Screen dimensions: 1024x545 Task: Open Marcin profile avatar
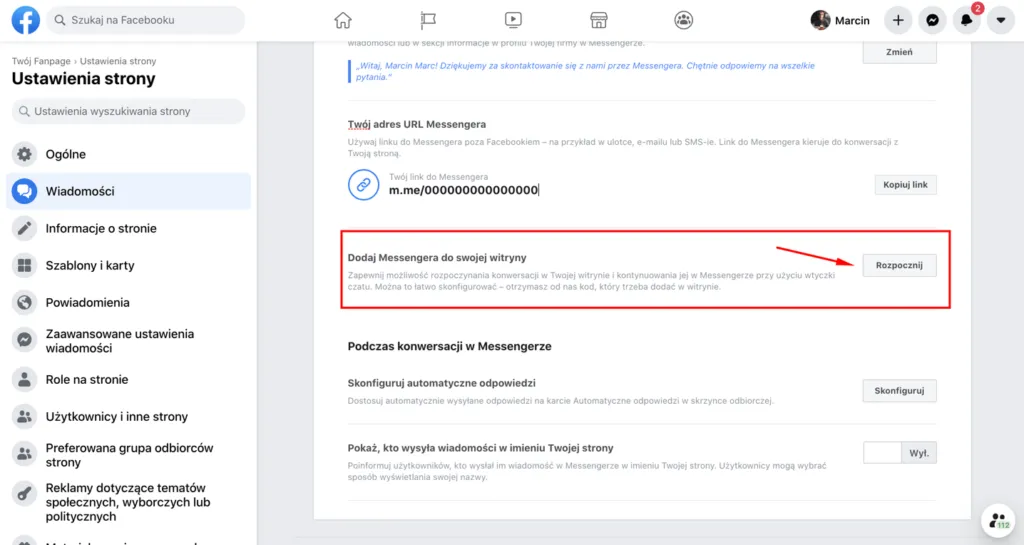tap(820, 20)
